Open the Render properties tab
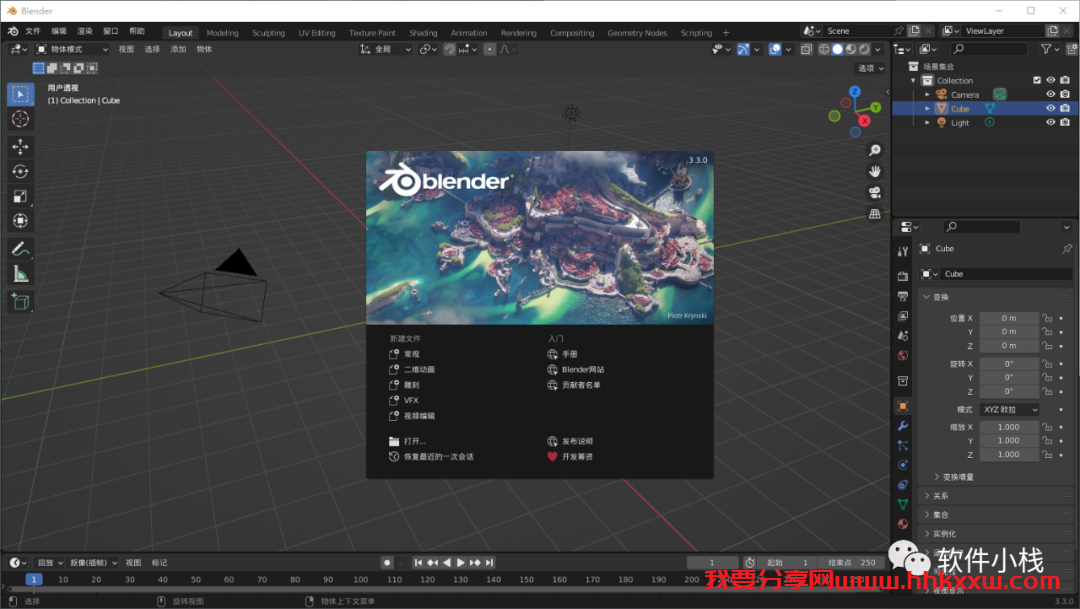This screenshot has width=1080, height=609. click(903, 276)
